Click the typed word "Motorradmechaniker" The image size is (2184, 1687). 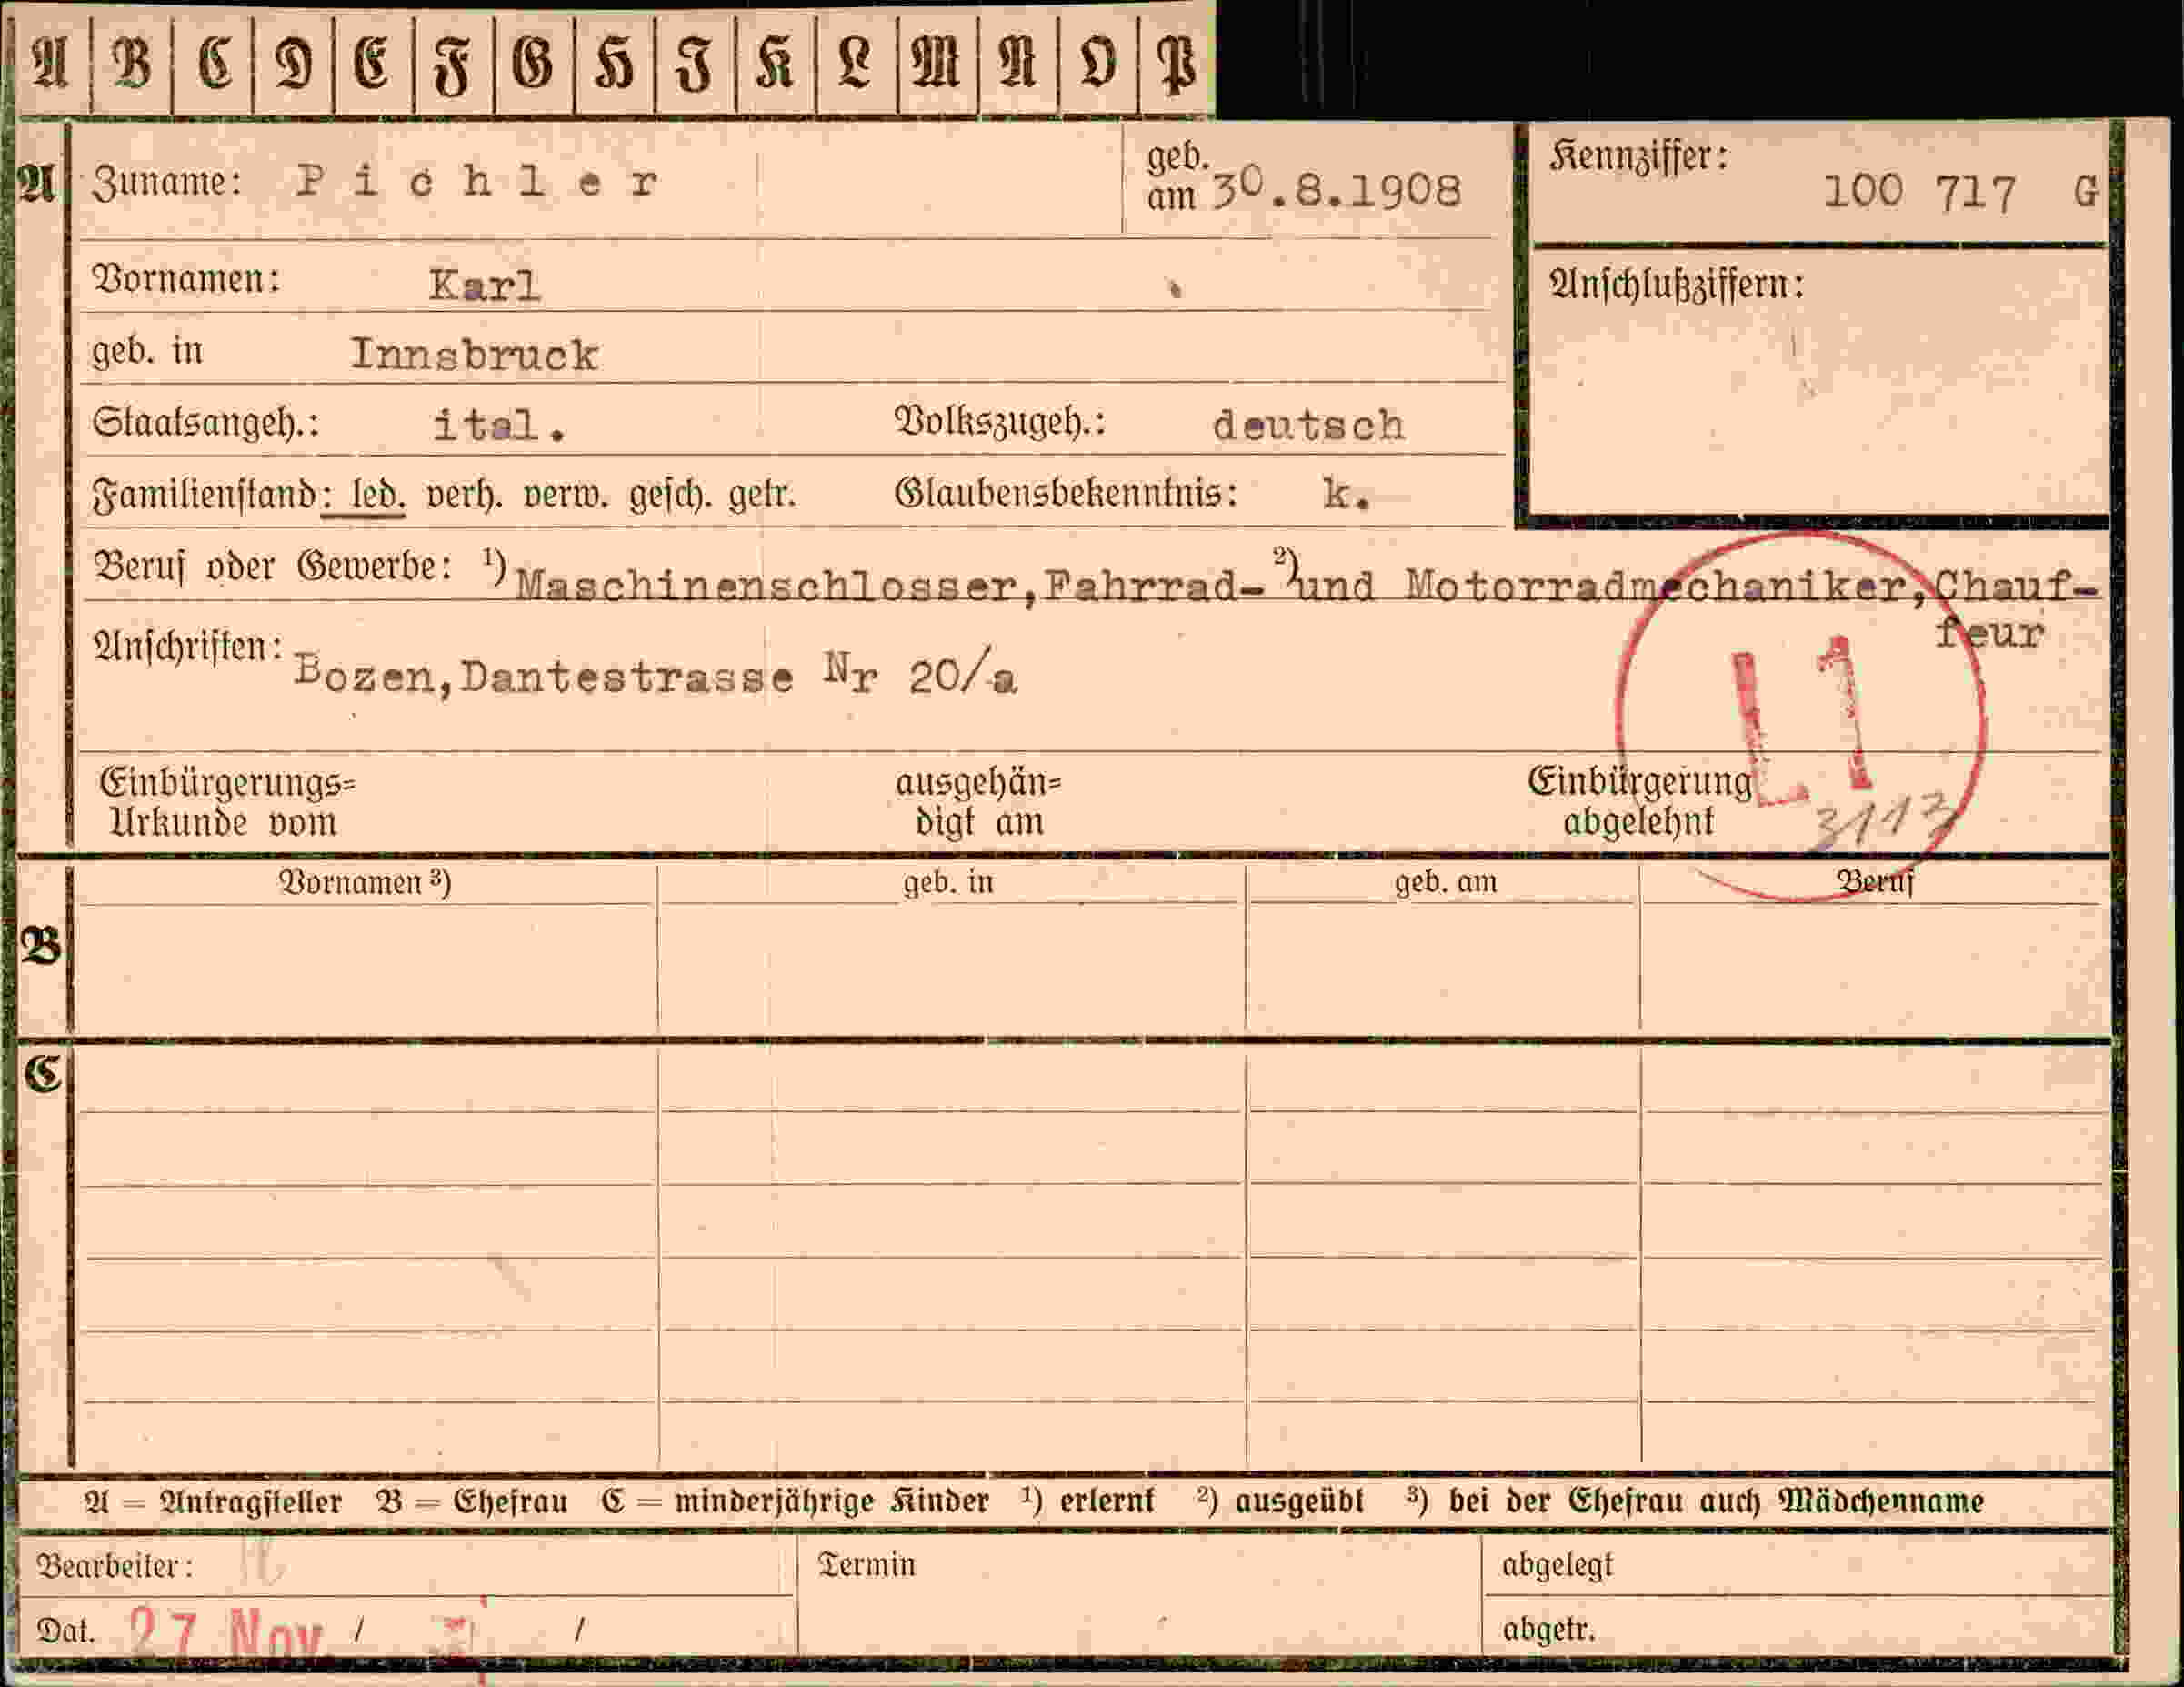[x=1656, y=585]
